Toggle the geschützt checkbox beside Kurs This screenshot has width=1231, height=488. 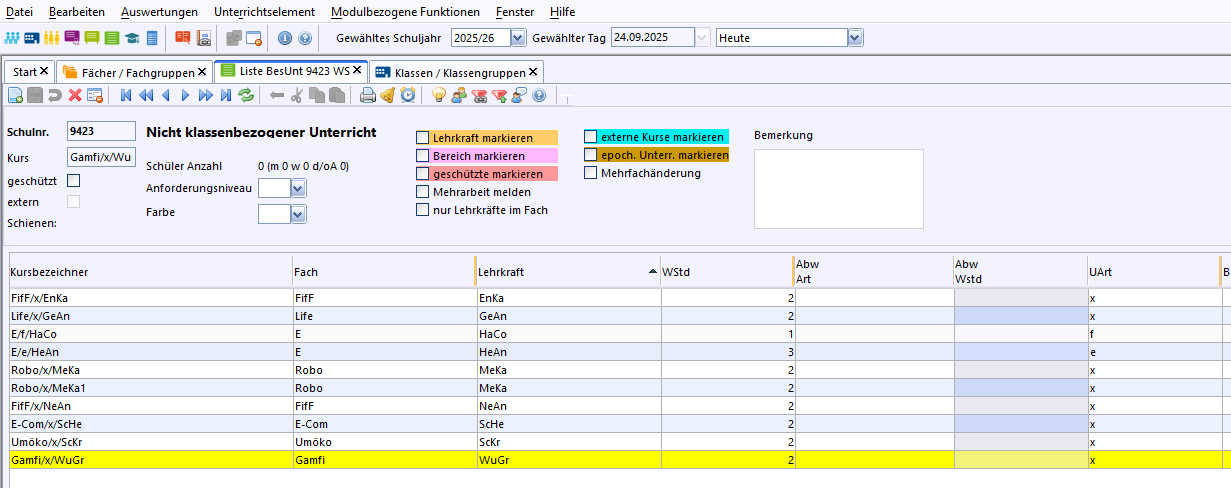[73, 181]
